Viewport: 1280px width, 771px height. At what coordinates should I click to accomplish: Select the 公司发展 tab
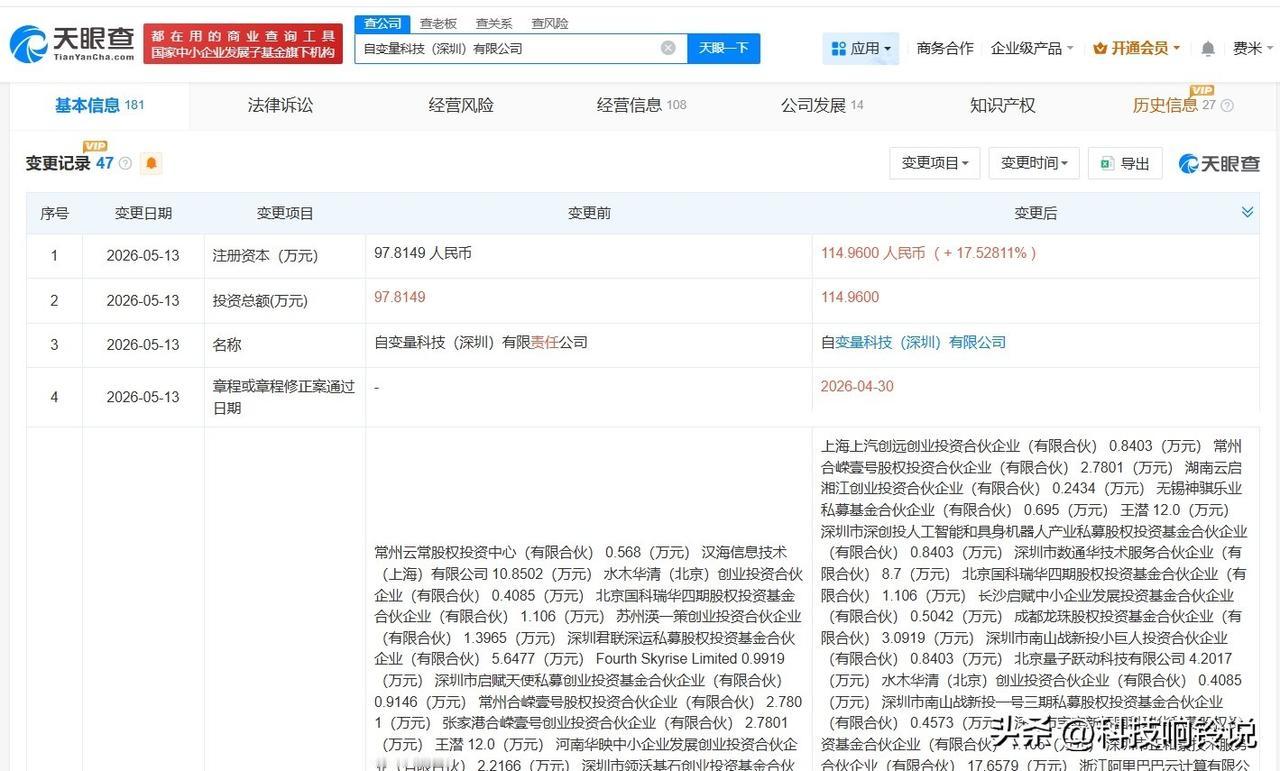click(x=822, y=105)
